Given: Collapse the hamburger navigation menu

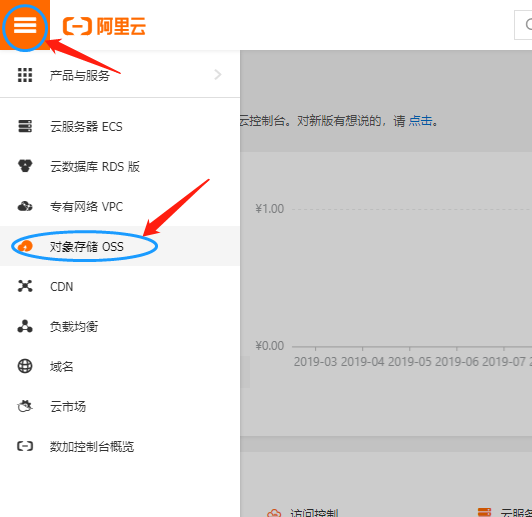Looking at the screenshot, I should tap(25, 25).
